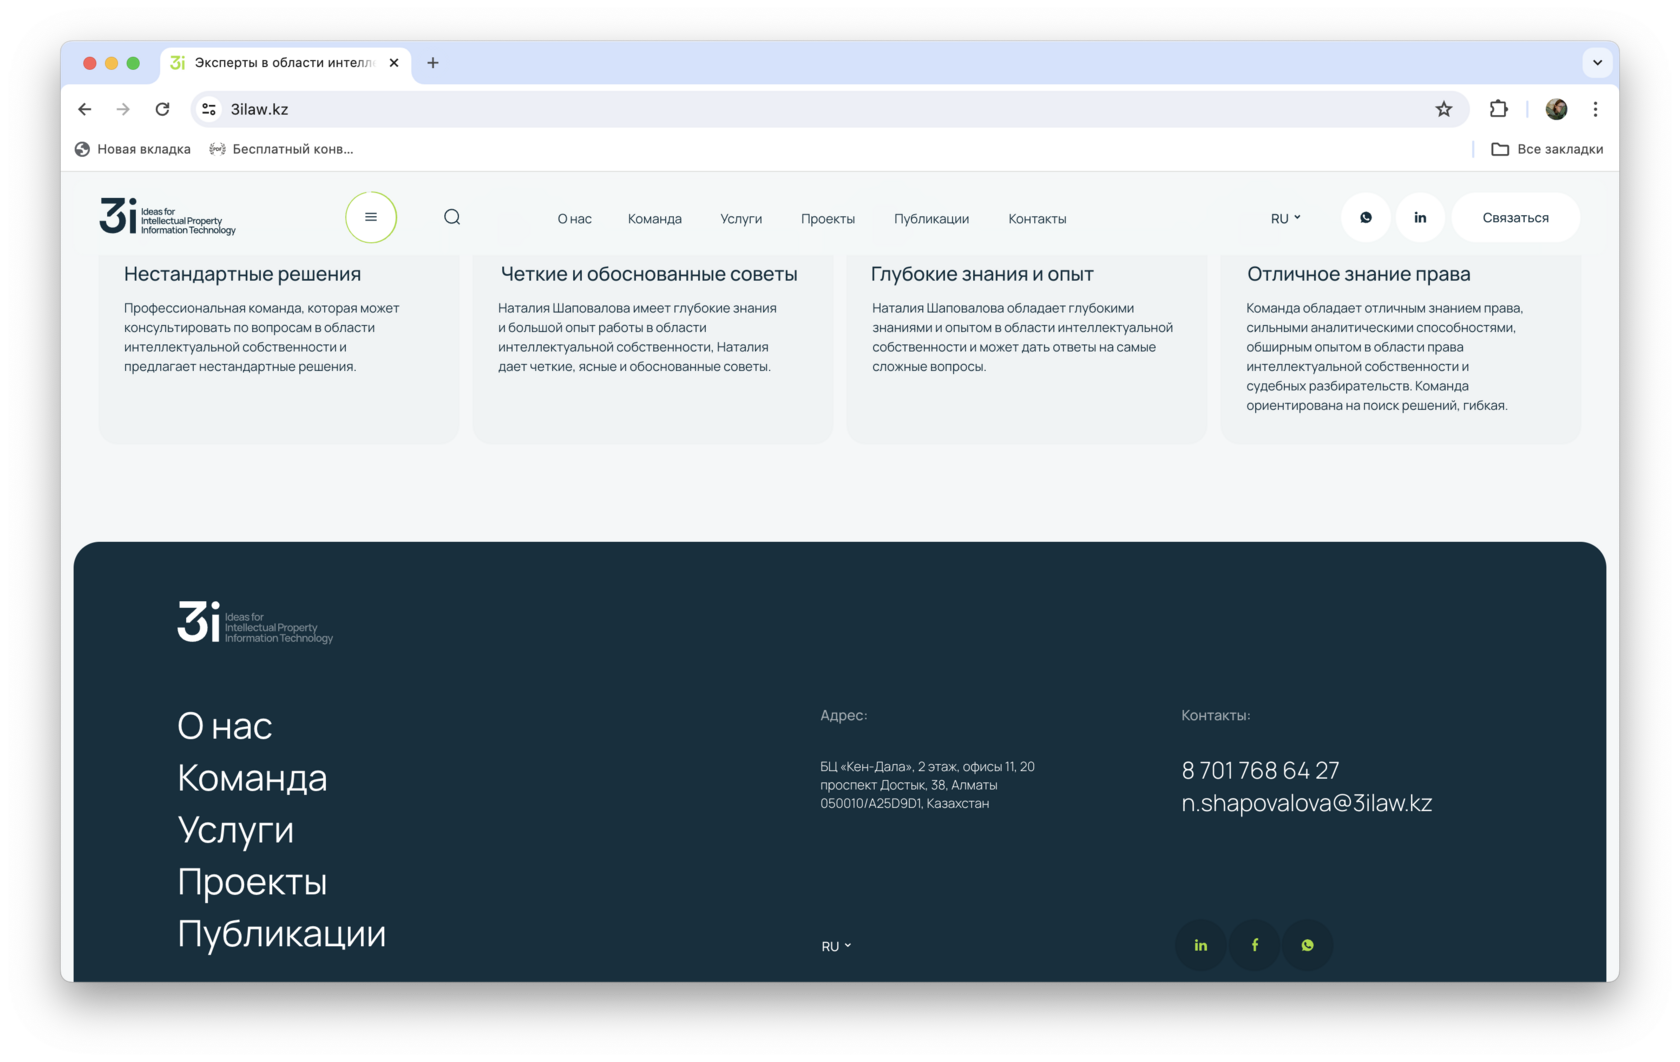Screen dimensions: 1680x1062
Task: Open WhatsApp chat from header icon
Action: tap(1366, 217)
